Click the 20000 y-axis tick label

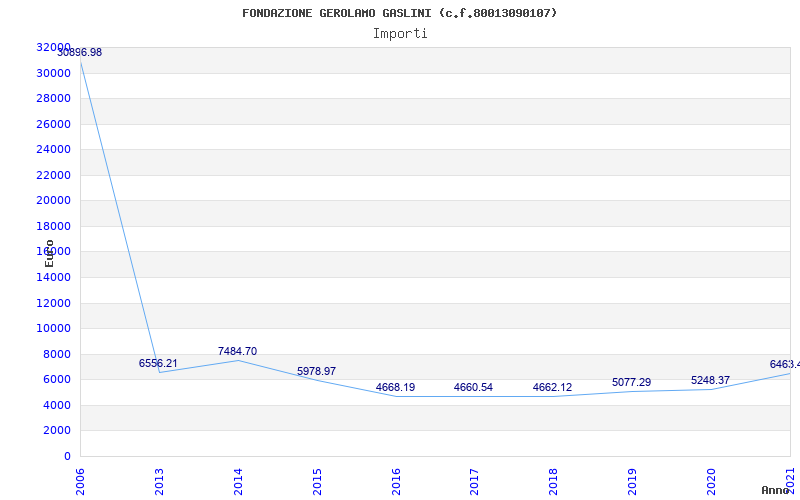coord(54,201)
